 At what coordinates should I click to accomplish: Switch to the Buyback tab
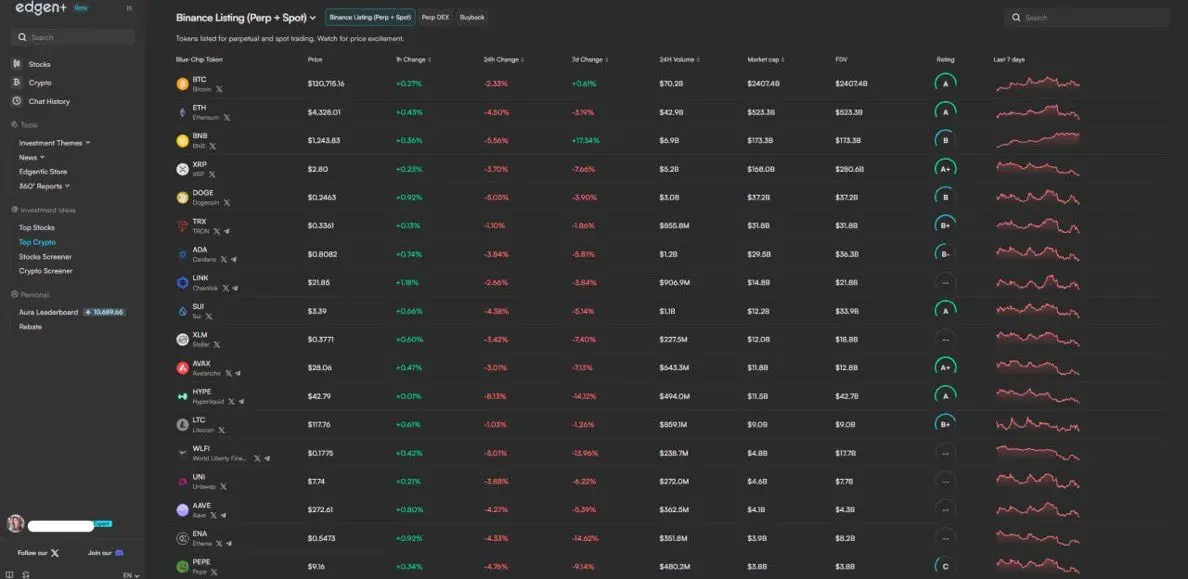(471, 17)
